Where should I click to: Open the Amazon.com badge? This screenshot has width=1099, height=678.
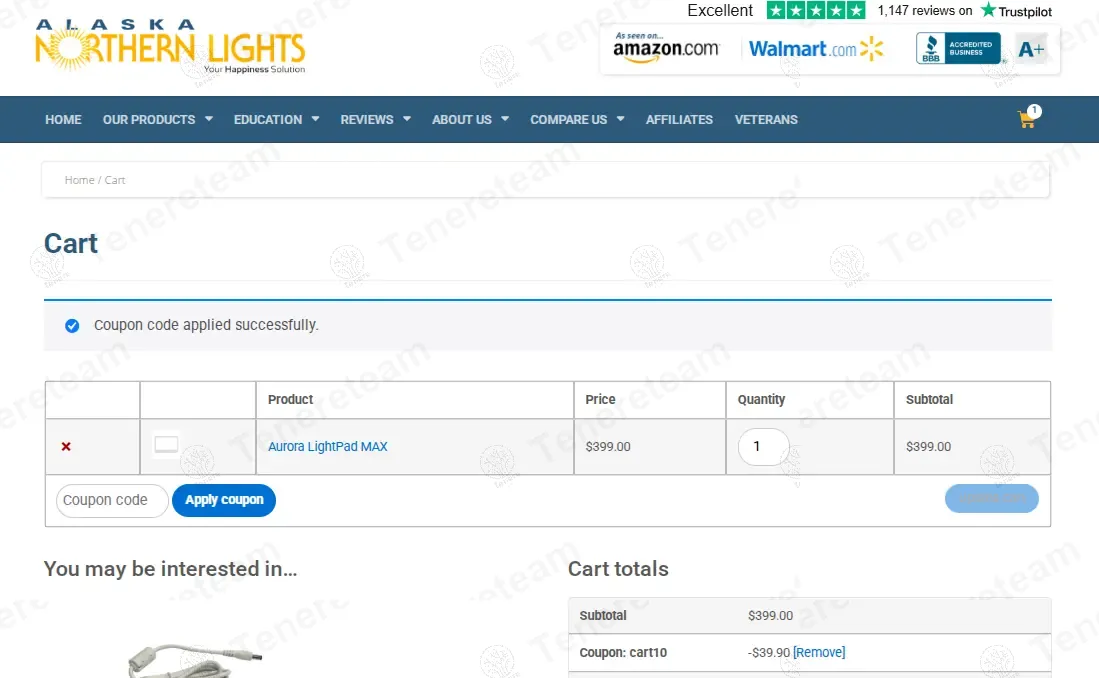[x=666, y=48]
